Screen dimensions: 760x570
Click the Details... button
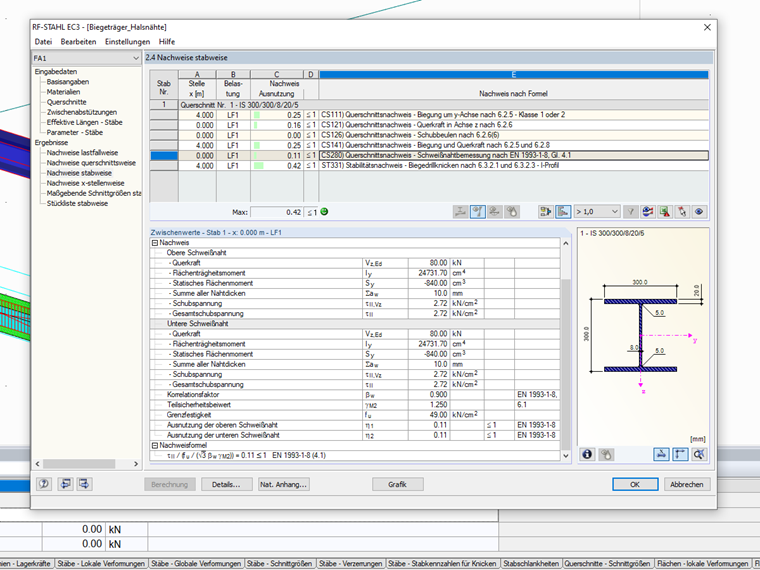click(x=225, y=484)
